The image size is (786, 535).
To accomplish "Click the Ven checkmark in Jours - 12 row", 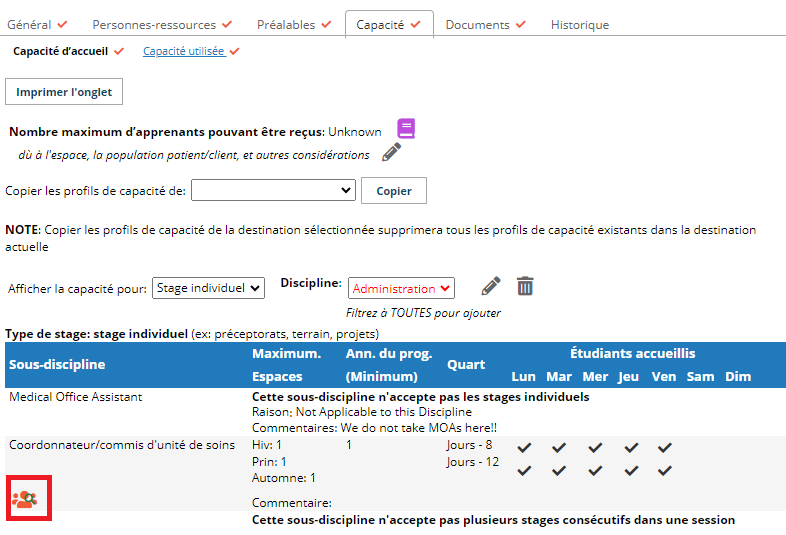I will point(664,470).
